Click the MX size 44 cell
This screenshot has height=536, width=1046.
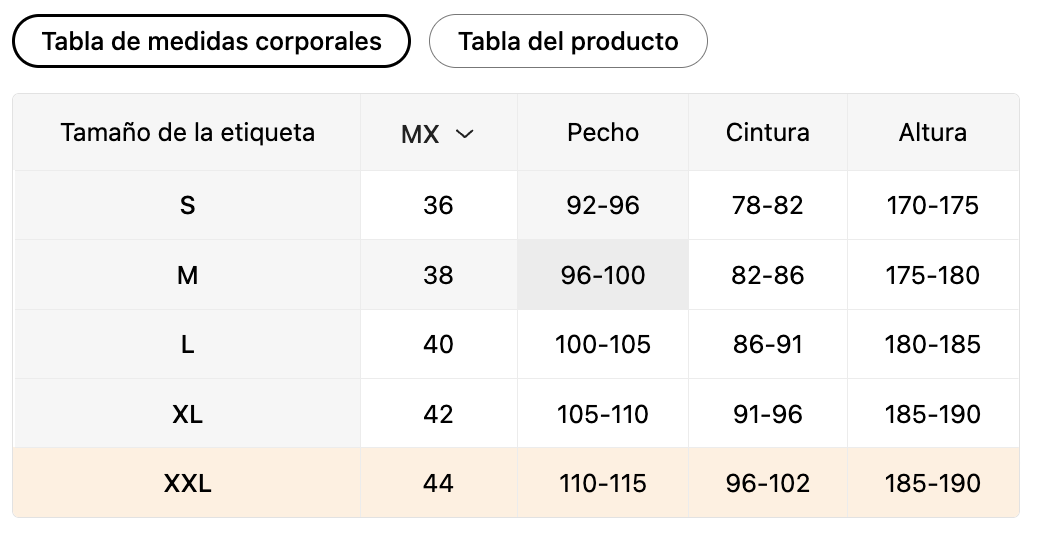438,483
